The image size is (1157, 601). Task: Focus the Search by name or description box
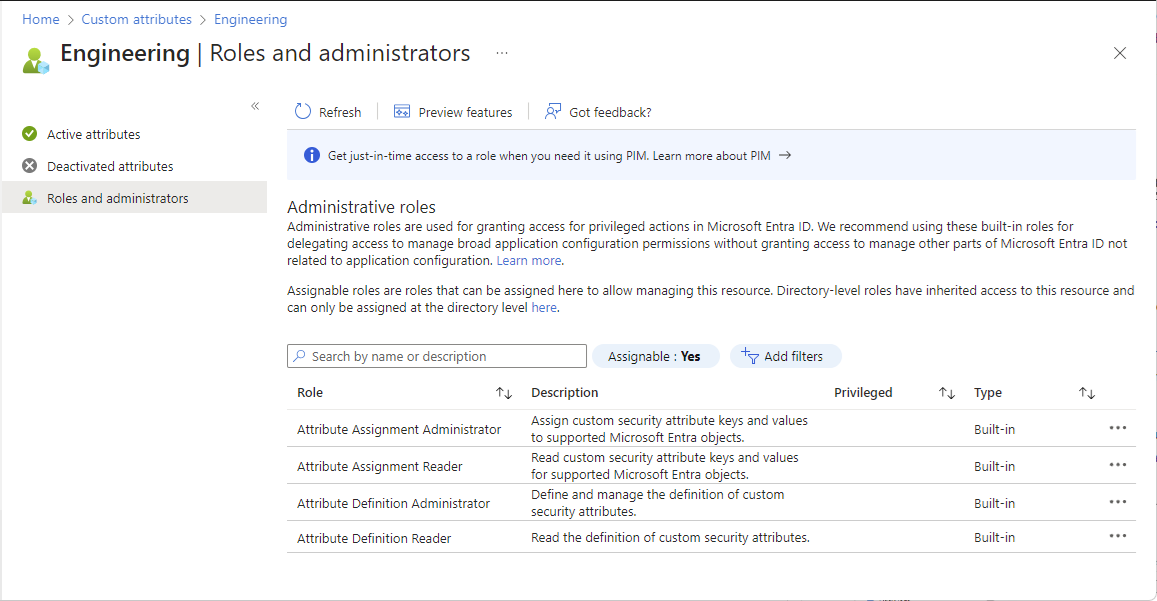pyautogui.click(x=437, y=356)
